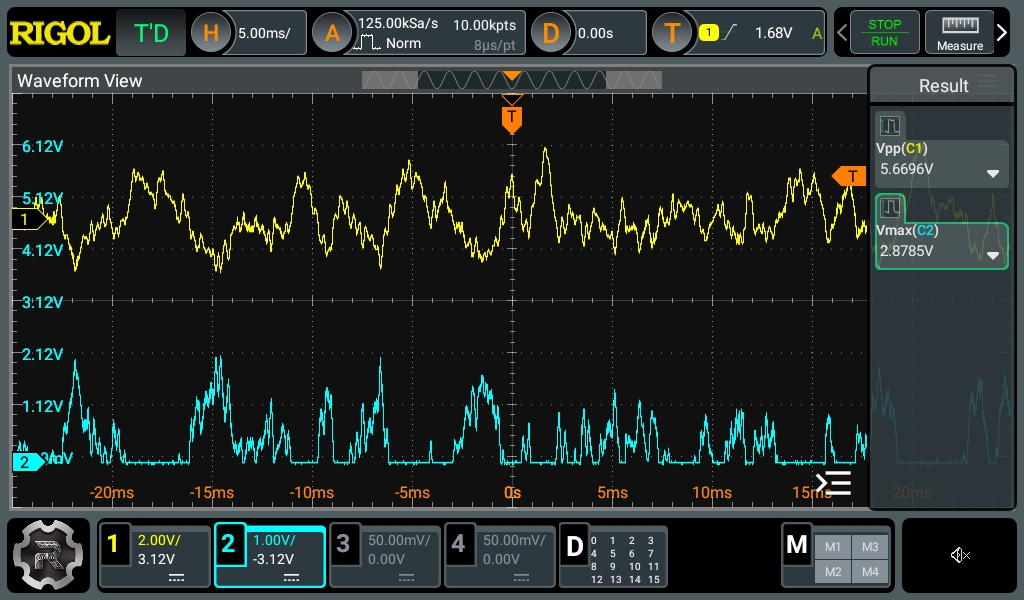Viewport: 1024px width, 600px height.
Task: Click the 5.00ms/ timebase value
Action: click(x=264, y=33)
